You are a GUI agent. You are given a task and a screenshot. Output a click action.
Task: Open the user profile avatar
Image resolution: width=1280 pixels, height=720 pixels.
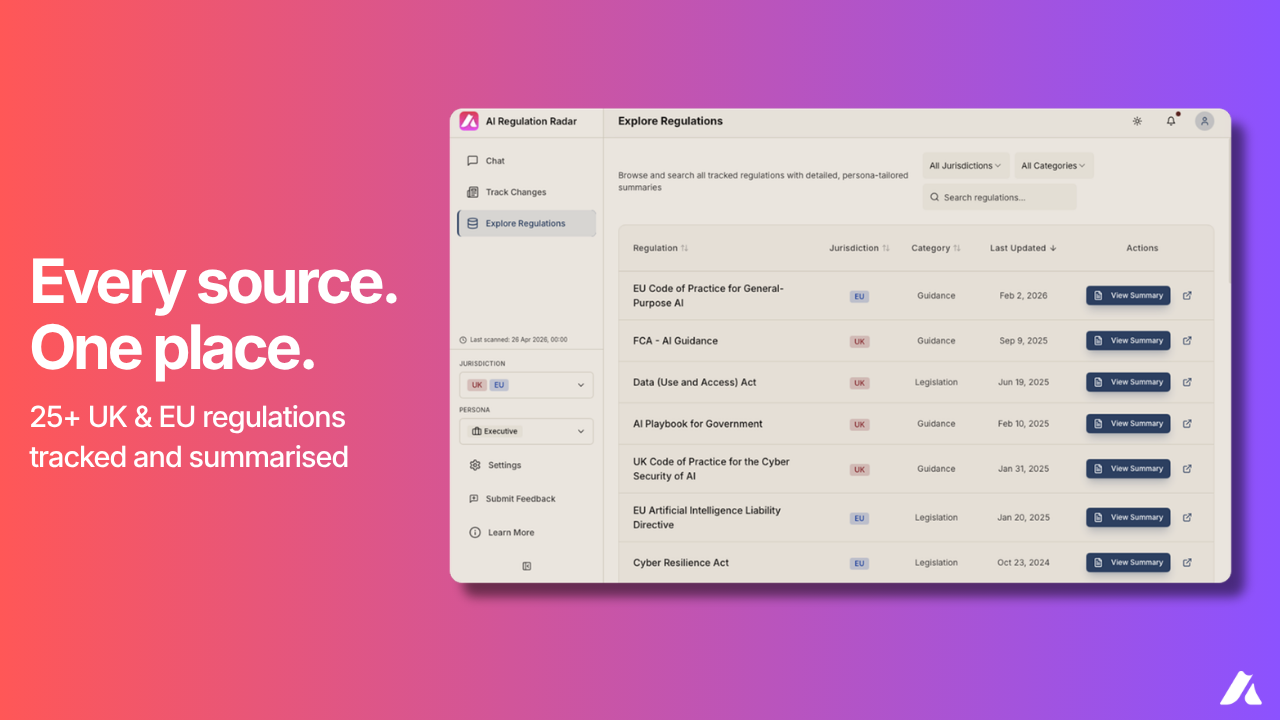(1205, 121)
